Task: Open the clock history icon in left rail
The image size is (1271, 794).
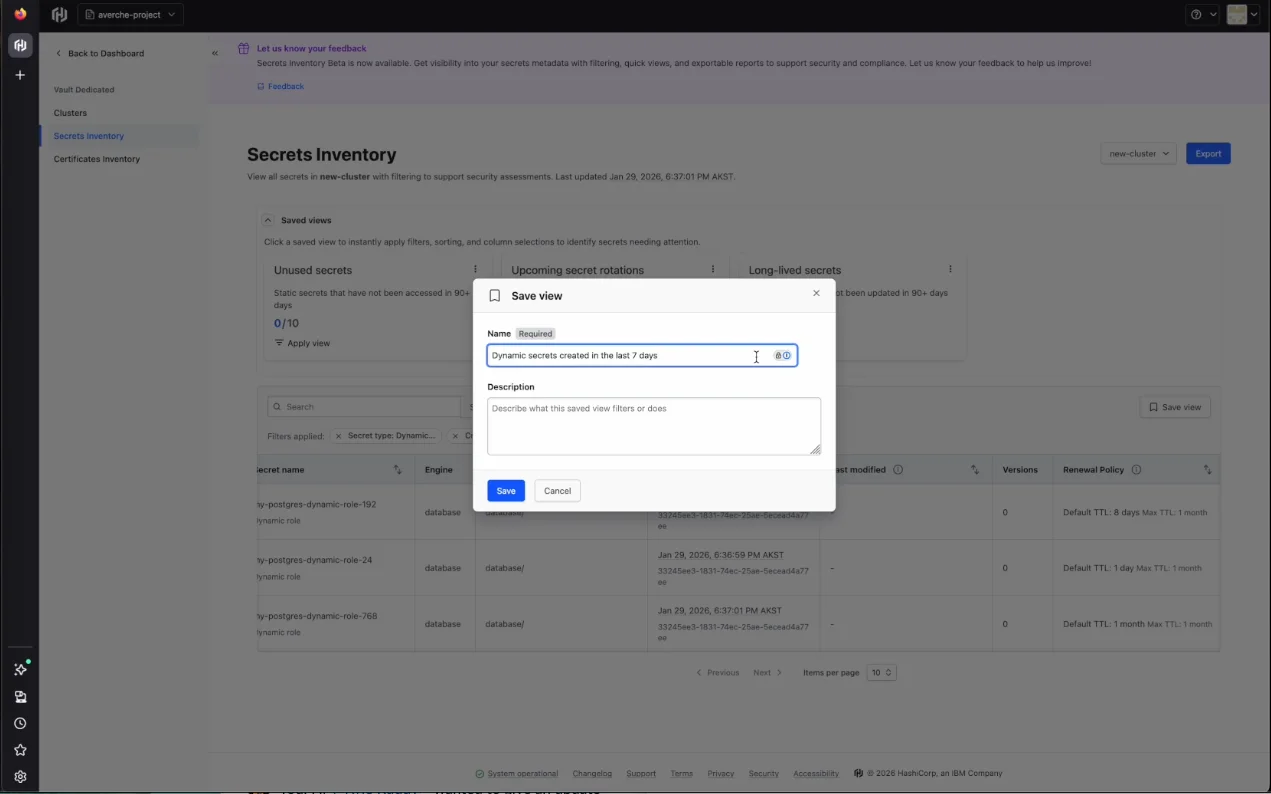Action: (20, 723)
